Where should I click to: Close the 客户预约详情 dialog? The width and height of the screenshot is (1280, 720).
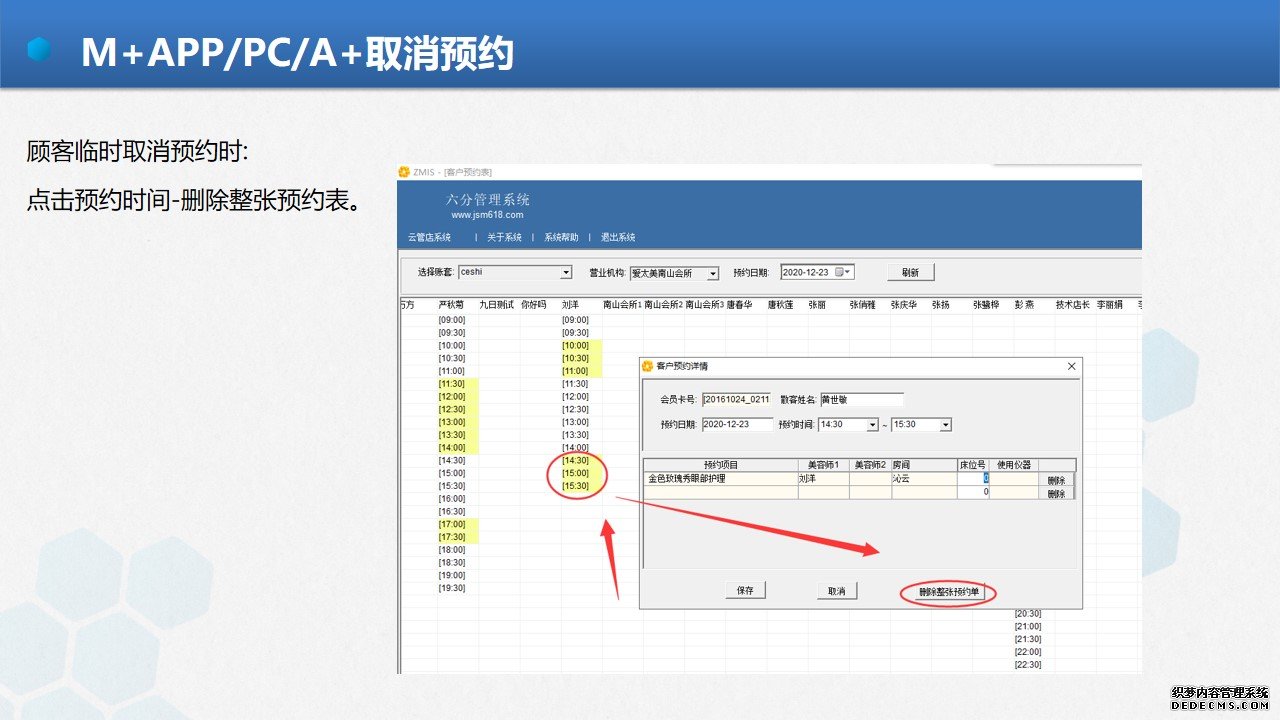1071,367
